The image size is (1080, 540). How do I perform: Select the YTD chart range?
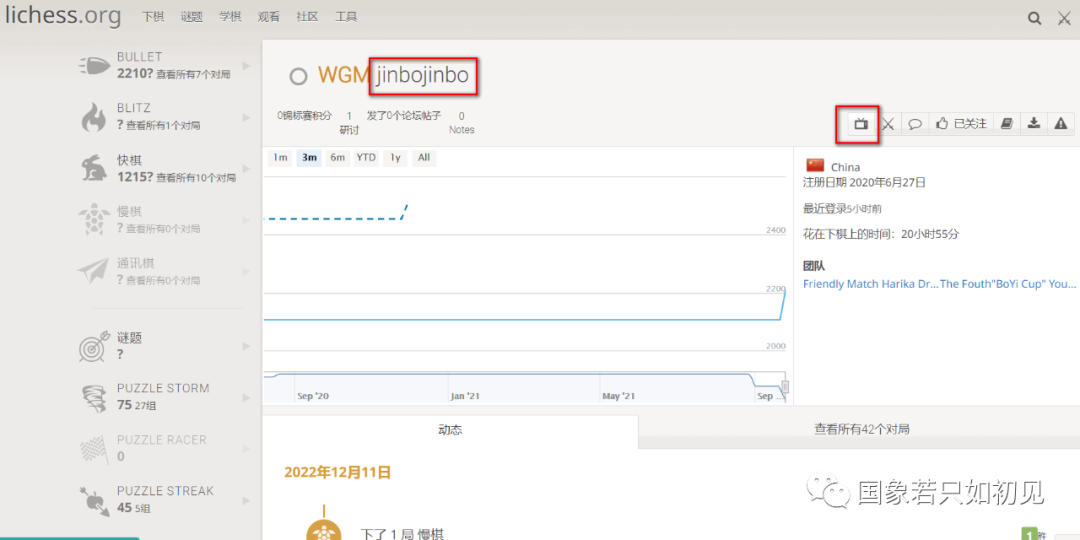[x=366, y=158]
